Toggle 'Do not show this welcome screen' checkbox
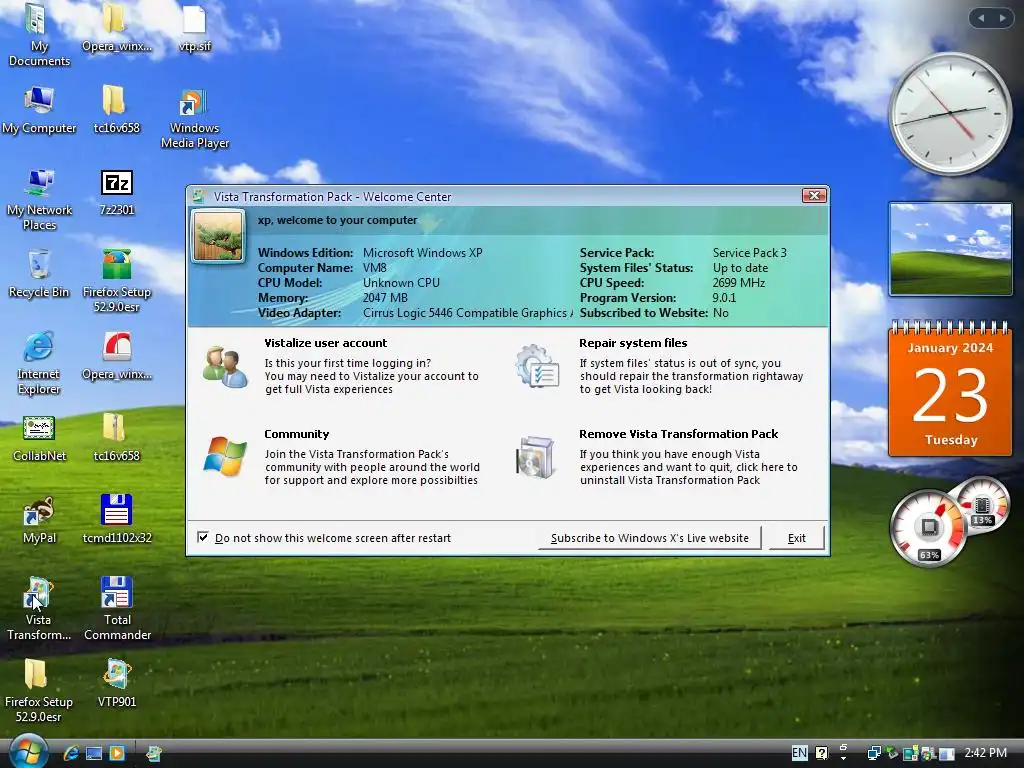1024x768 pixels. 203,537
